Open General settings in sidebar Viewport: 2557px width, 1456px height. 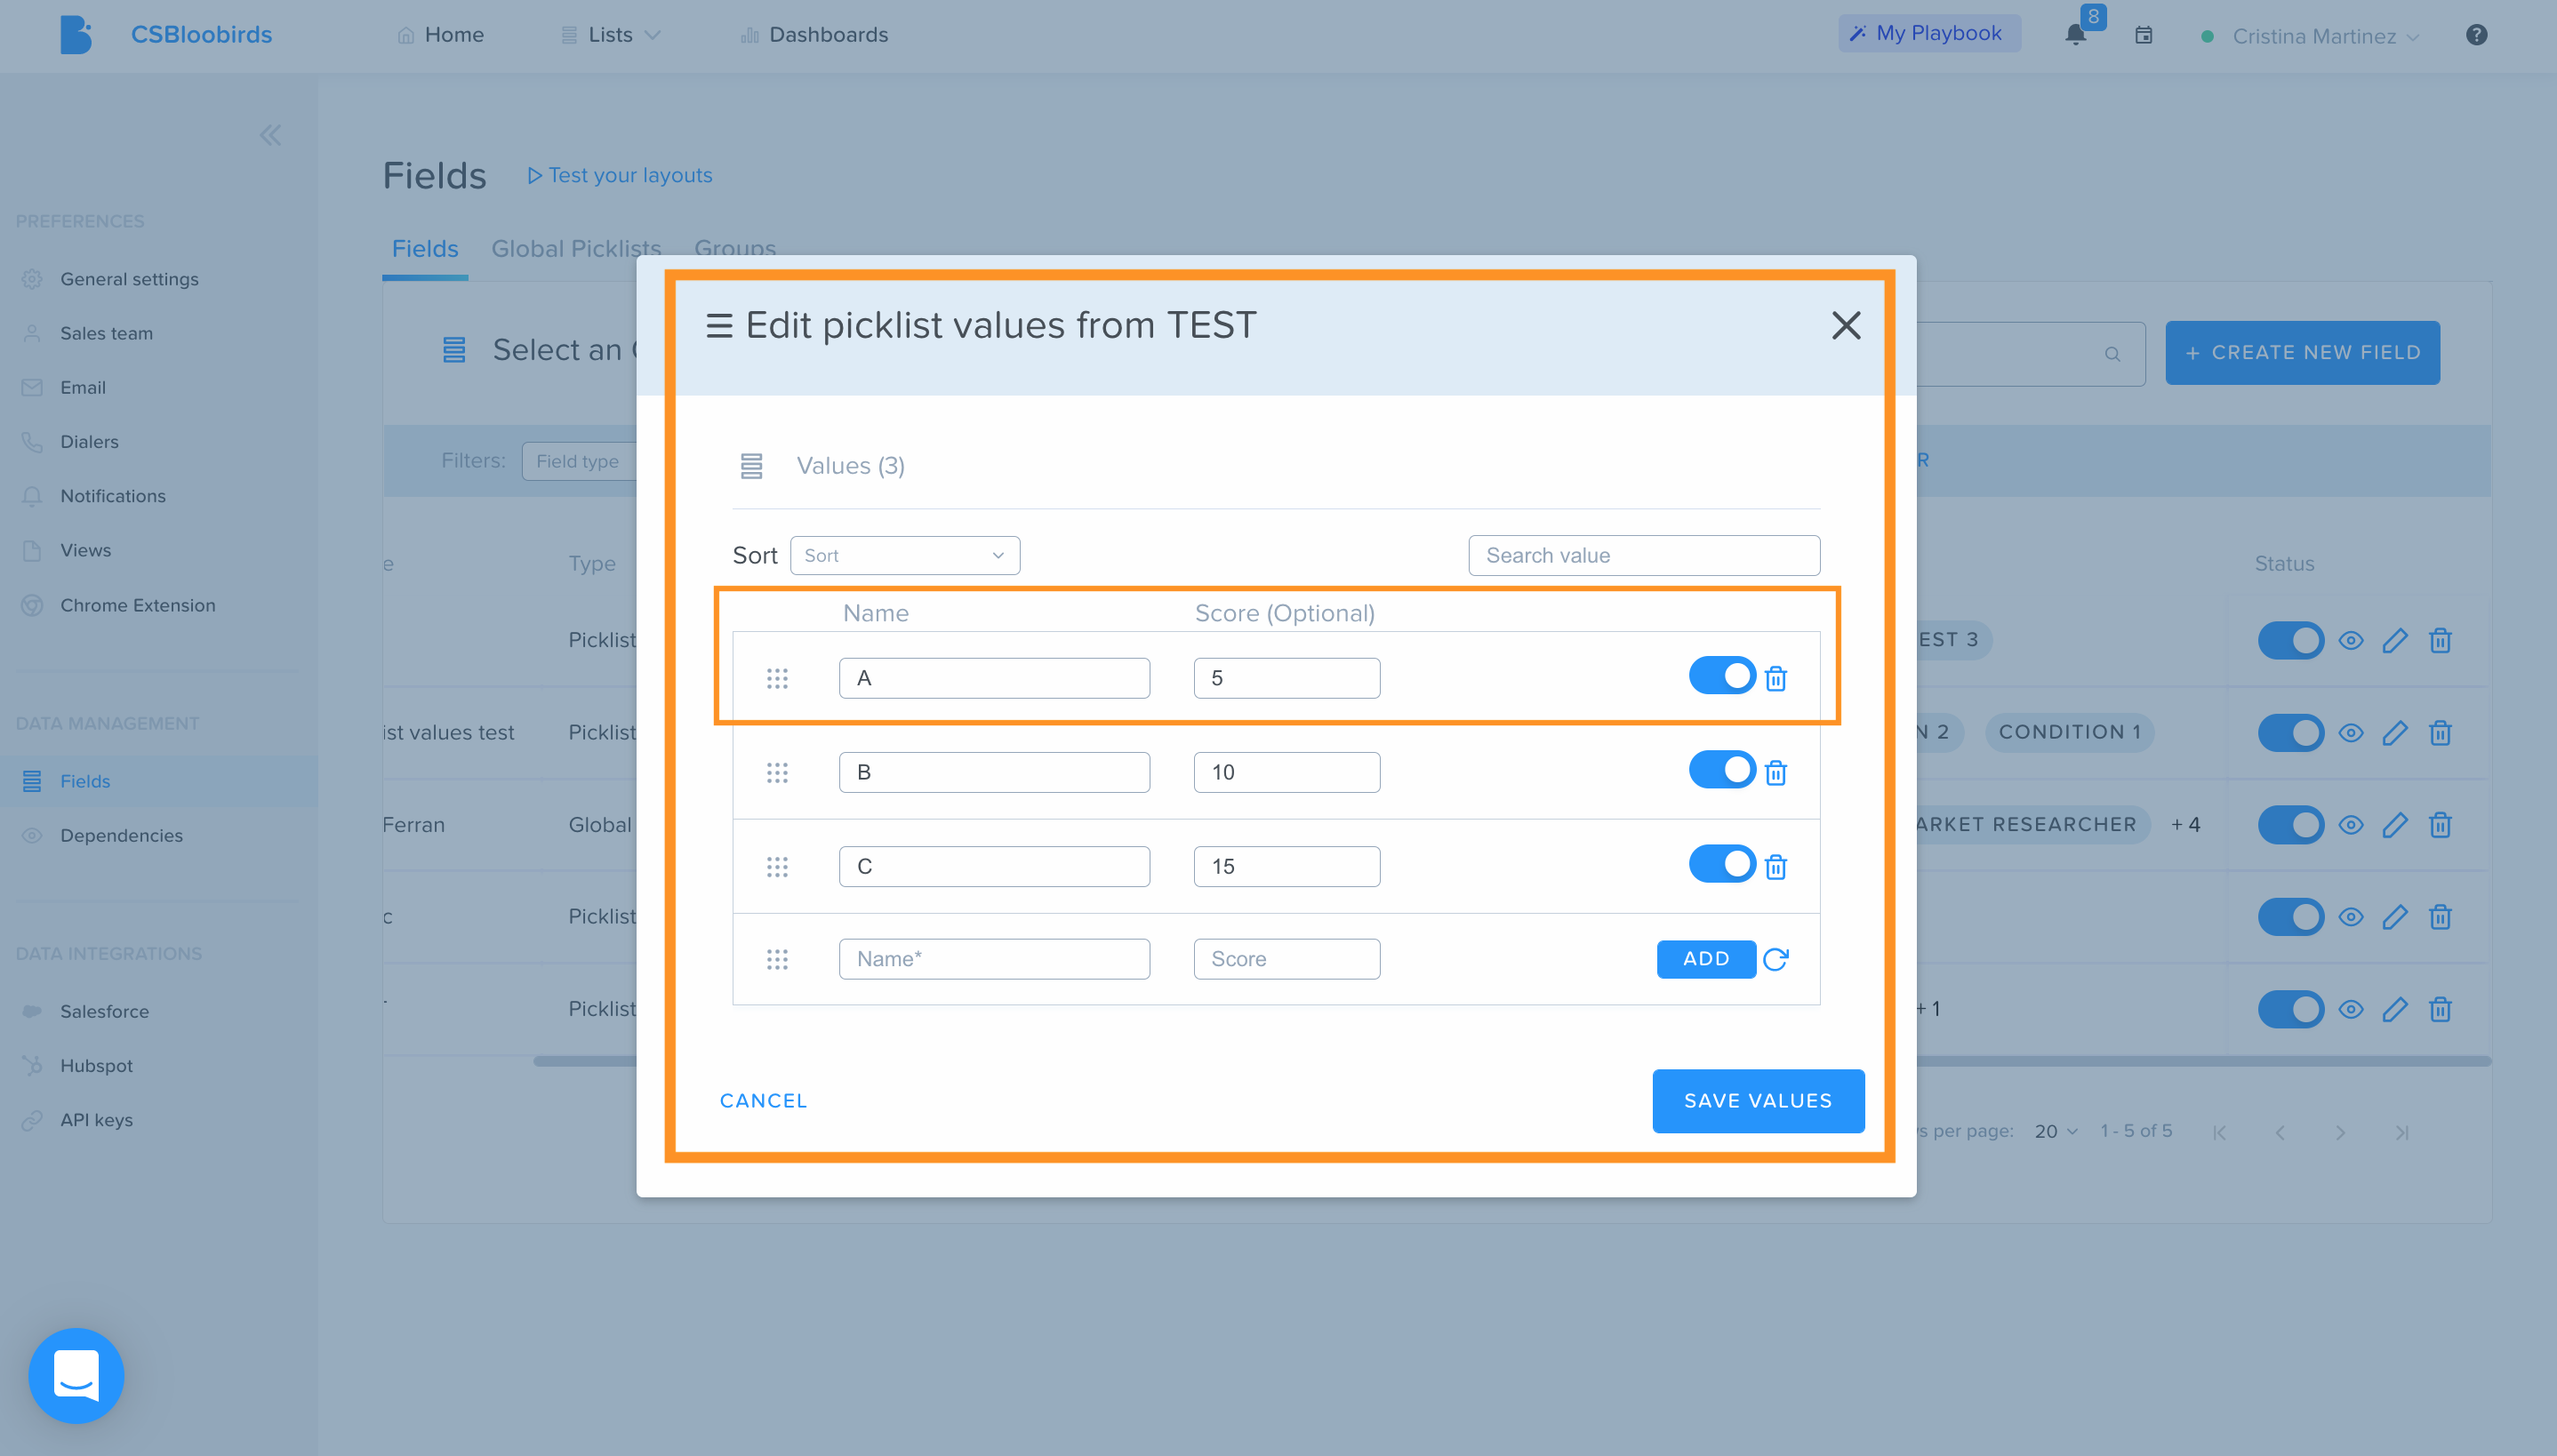[129, 279]
